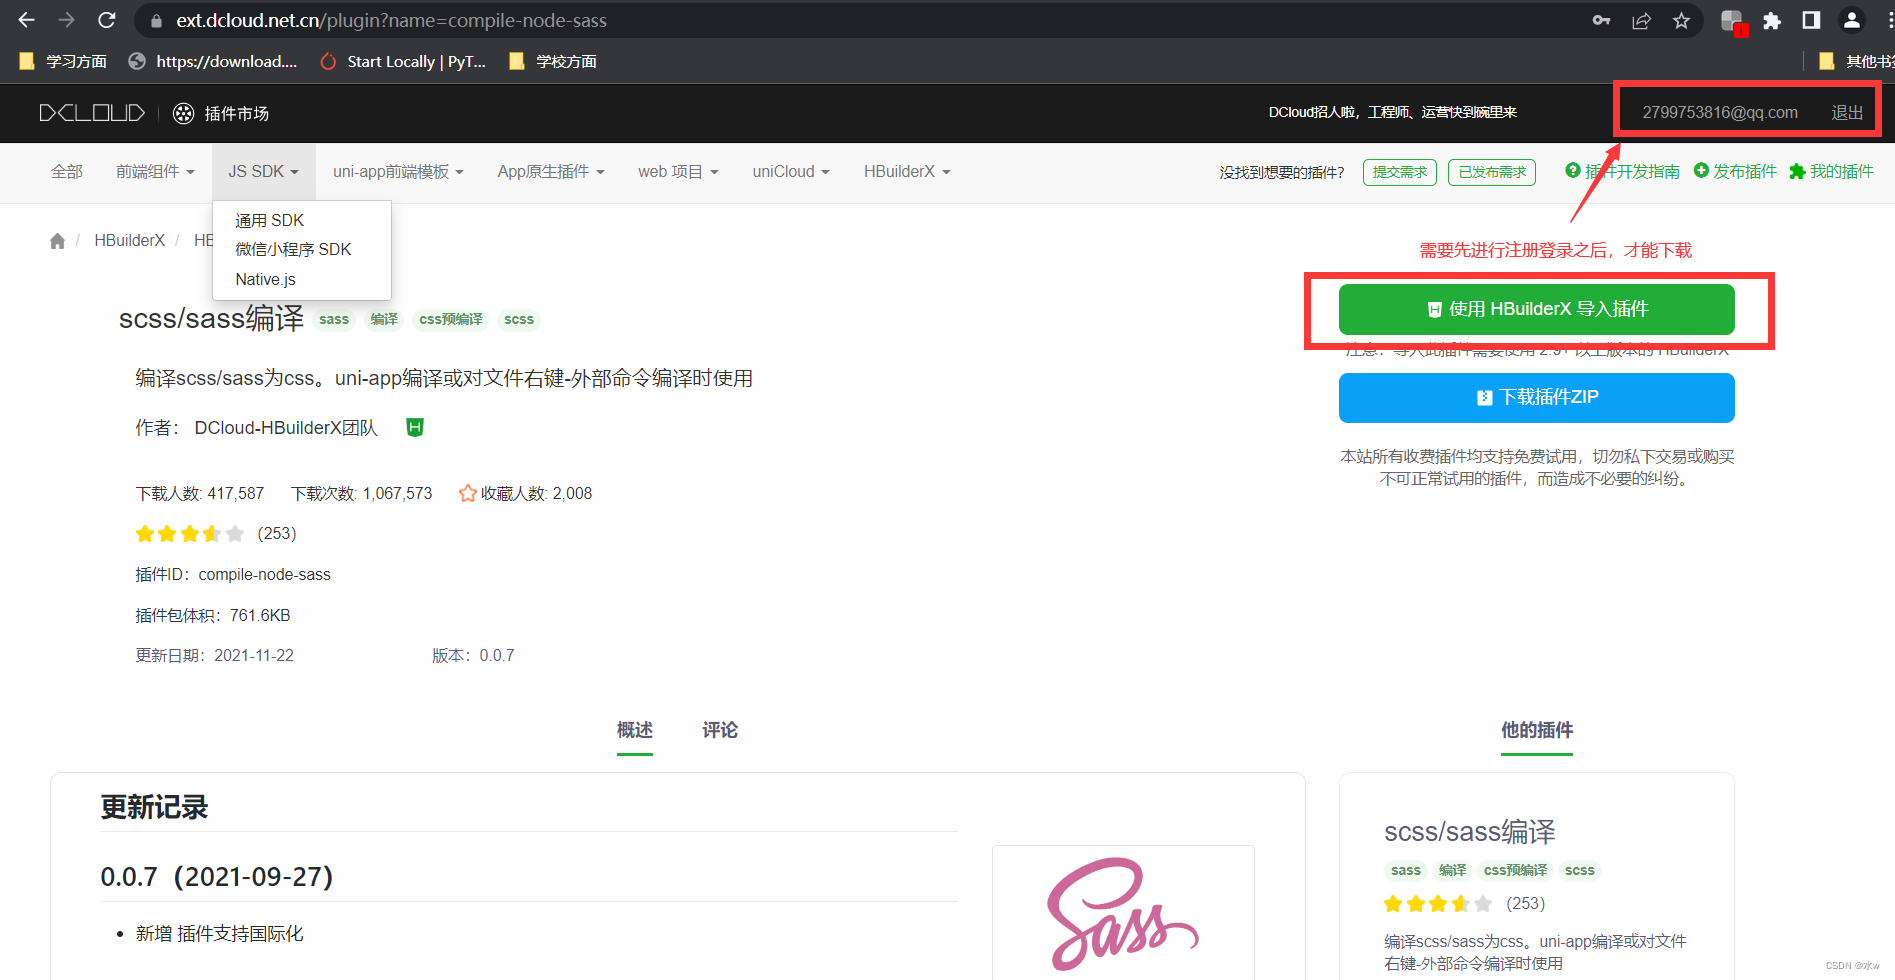Click the DCLOUD logo
The image size is (1895, 980).
(x=91, y=113)
